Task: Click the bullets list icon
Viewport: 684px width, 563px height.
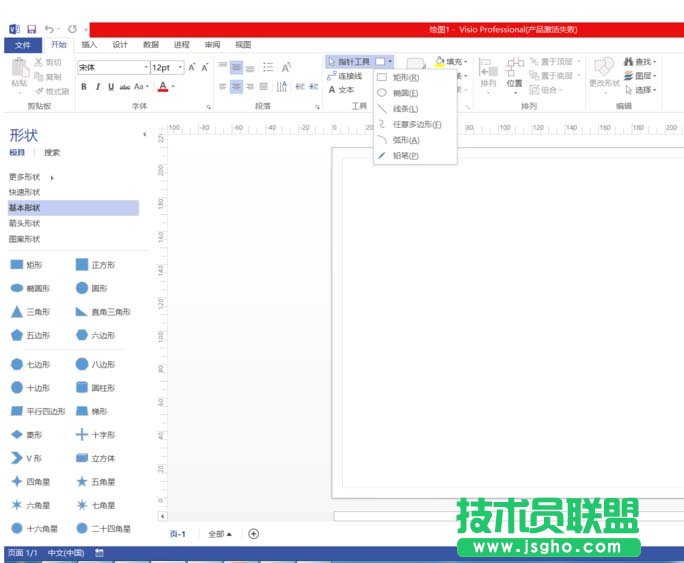Action: pos(268,67)
